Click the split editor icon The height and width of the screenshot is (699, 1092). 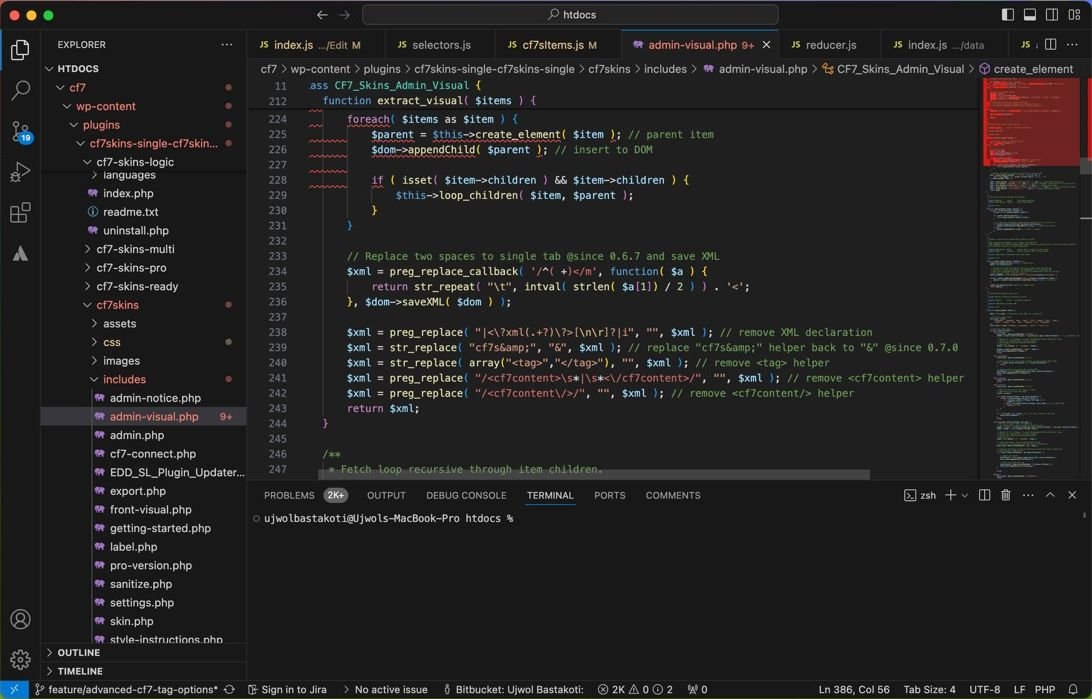(1050, 45)
